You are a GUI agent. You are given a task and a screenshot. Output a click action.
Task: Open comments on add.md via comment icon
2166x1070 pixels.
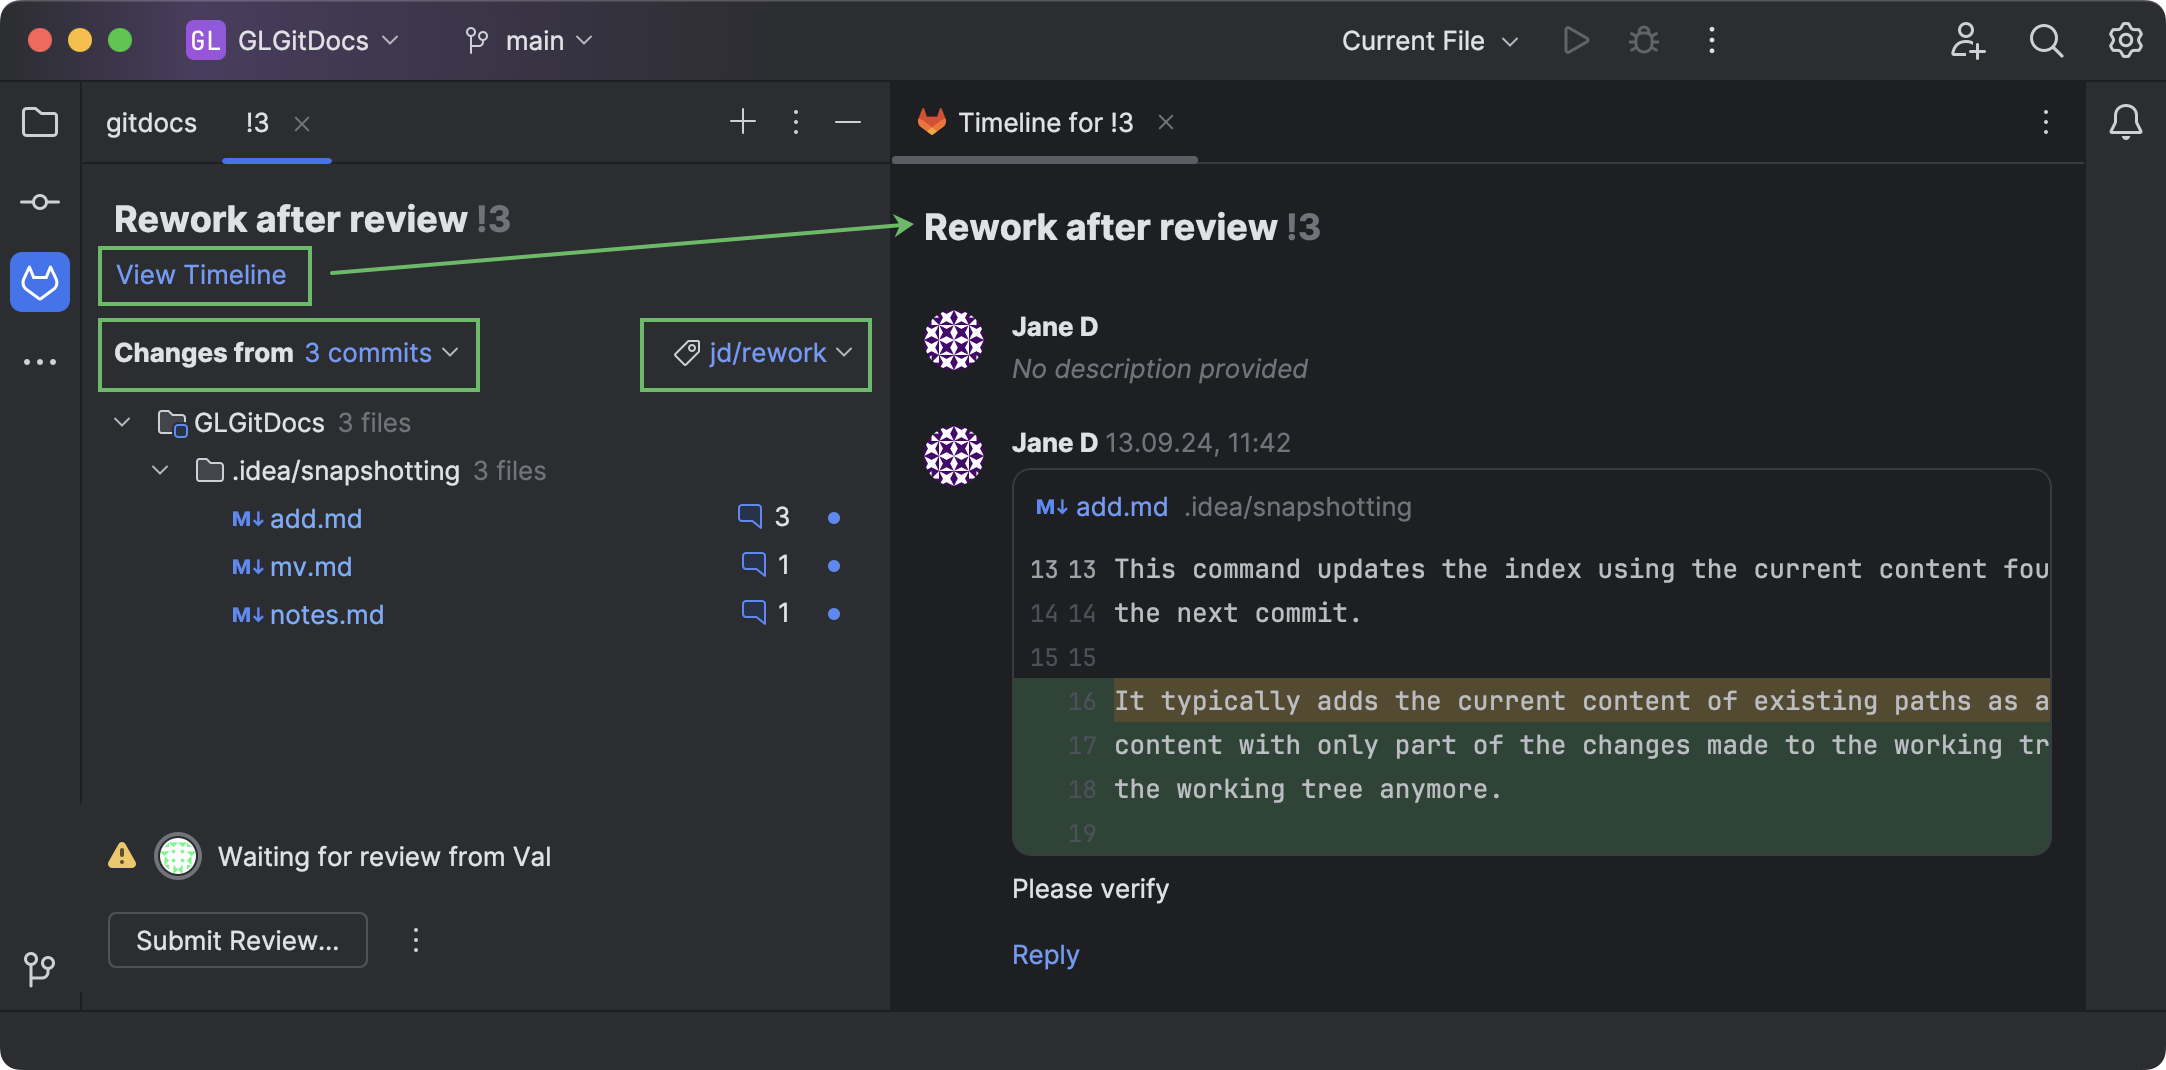pyautogui.click(x=753, y=516)
